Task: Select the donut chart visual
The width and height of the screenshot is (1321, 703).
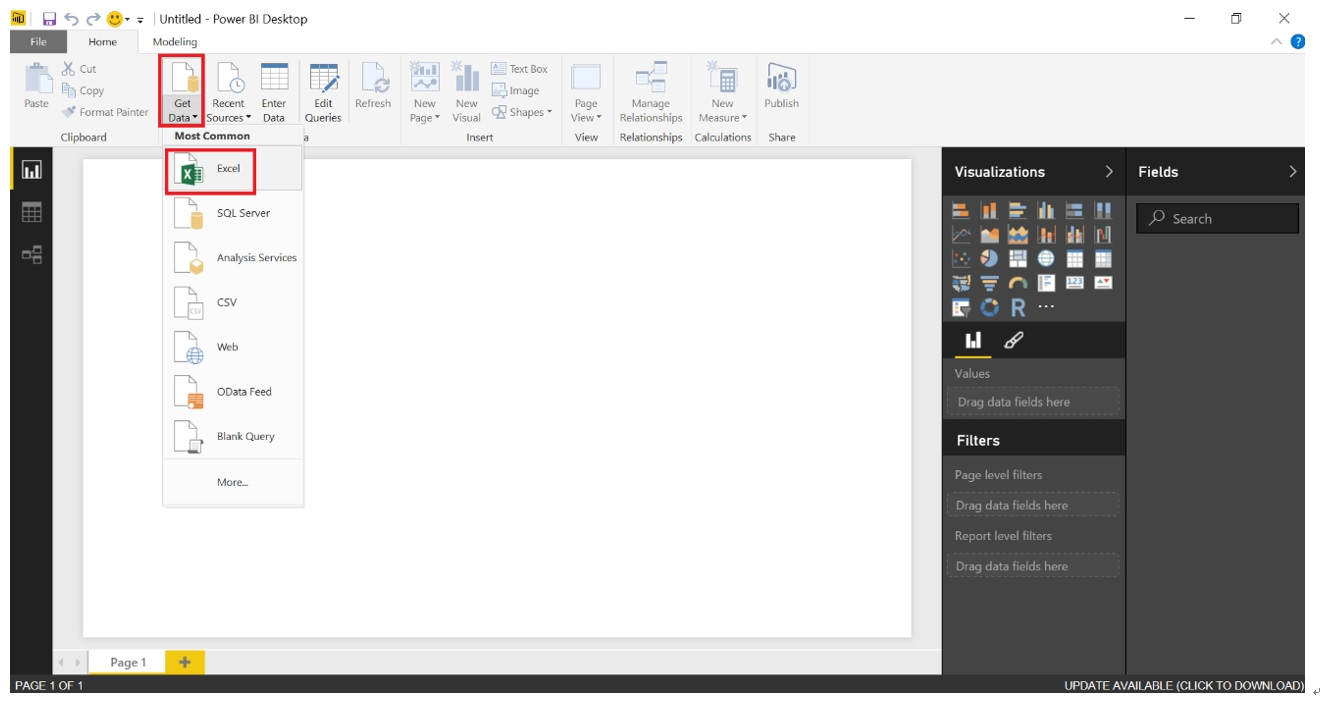Action: [x=990, y=307]
